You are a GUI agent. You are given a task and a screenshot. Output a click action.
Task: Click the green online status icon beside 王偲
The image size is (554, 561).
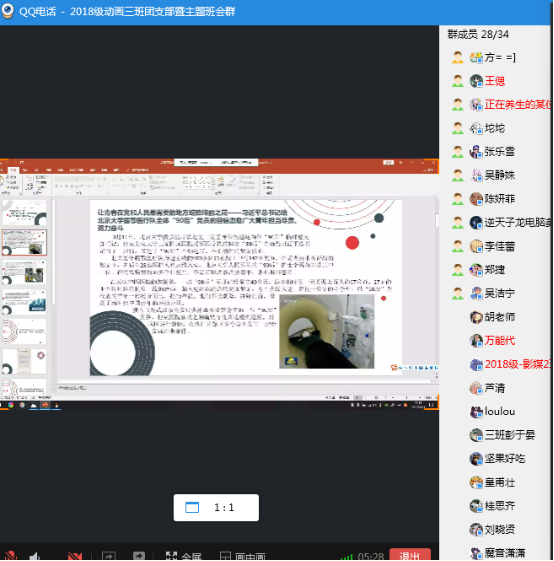coord(457,81)
